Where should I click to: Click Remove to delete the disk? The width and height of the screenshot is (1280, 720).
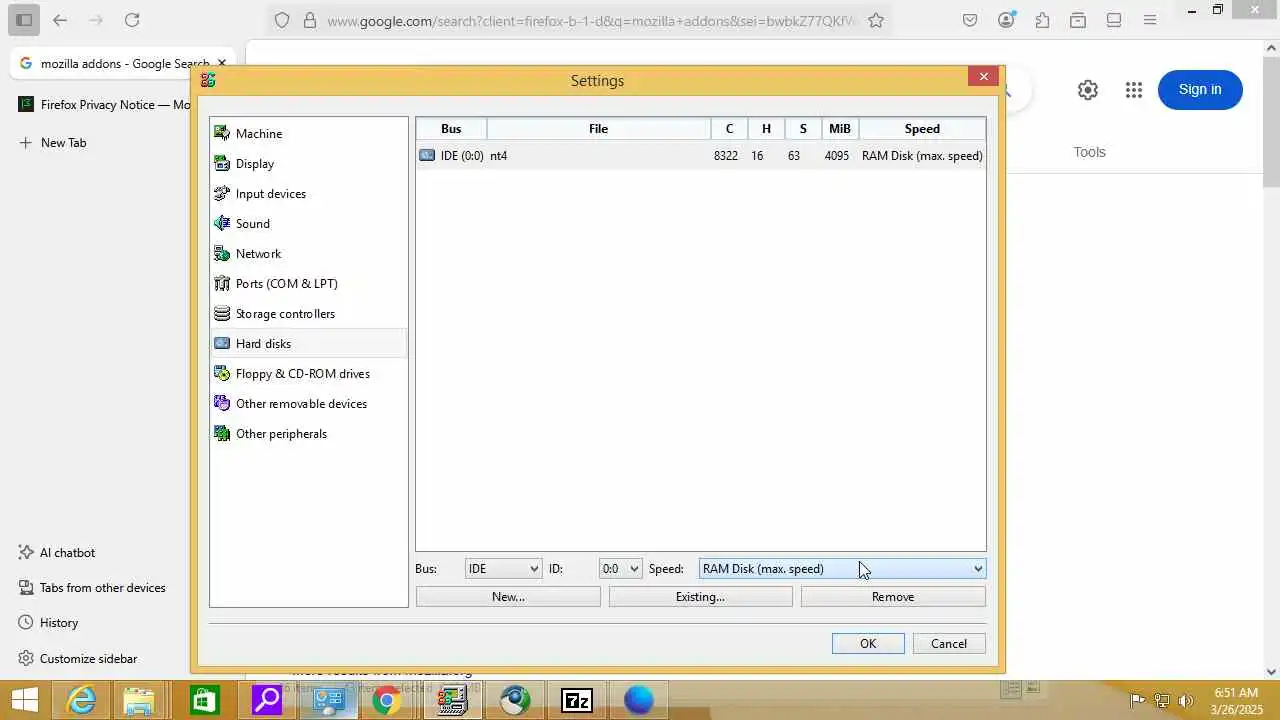pyautogui.click(x=893, y=596)
